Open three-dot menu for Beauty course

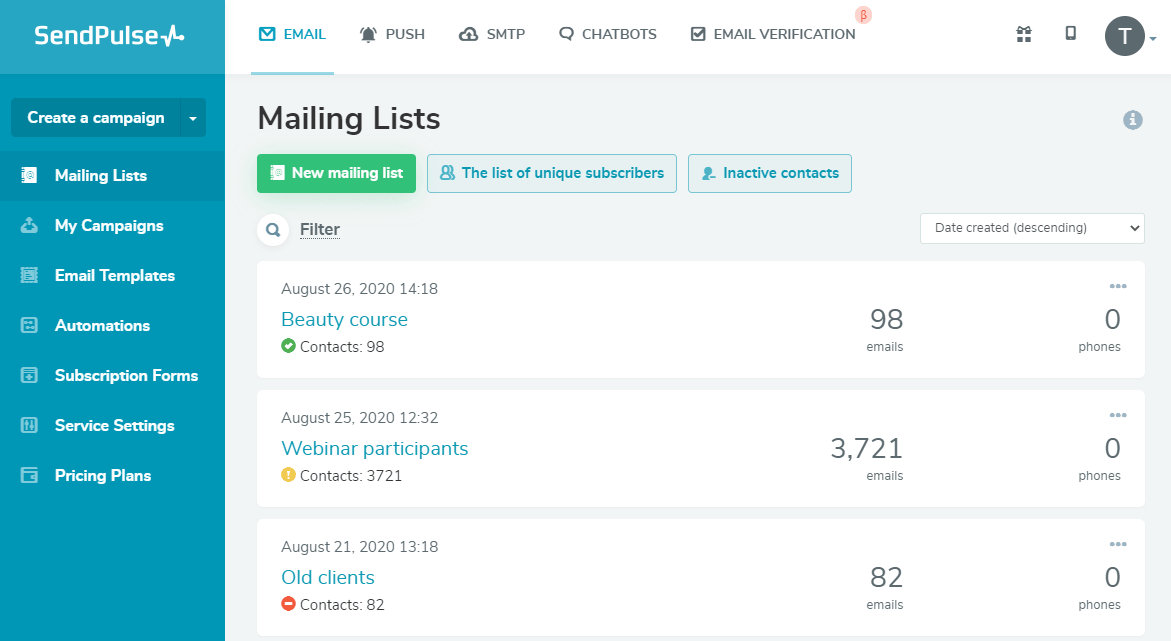(1117, 287)
